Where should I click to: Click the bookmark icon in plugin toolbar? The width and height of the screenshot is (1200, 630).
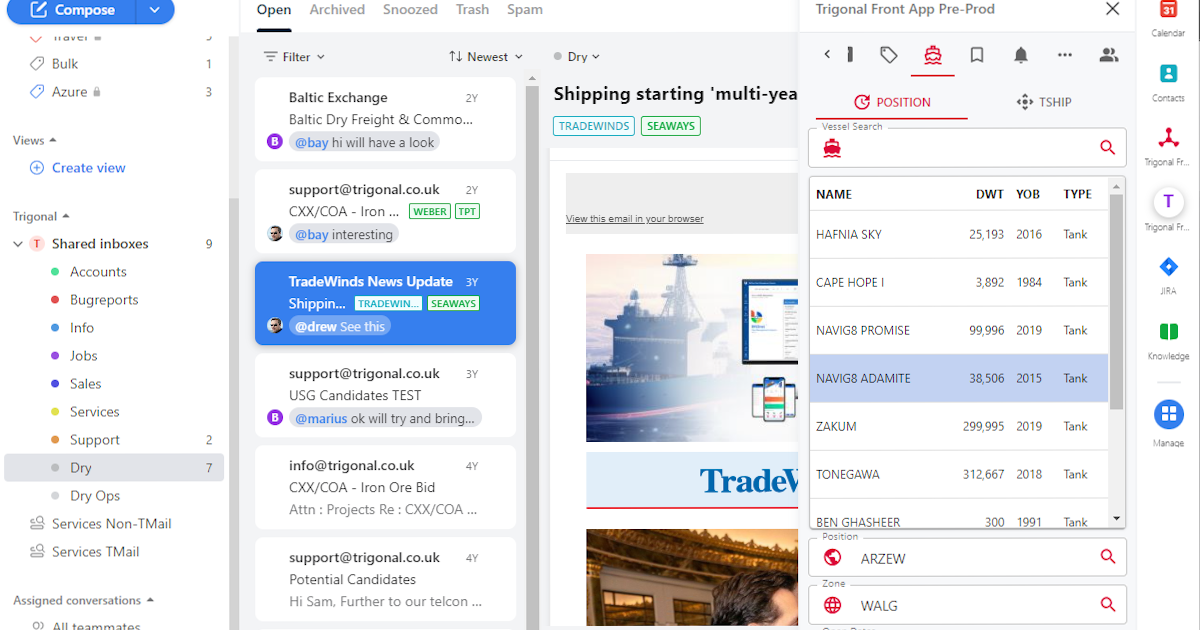[977, 55]
